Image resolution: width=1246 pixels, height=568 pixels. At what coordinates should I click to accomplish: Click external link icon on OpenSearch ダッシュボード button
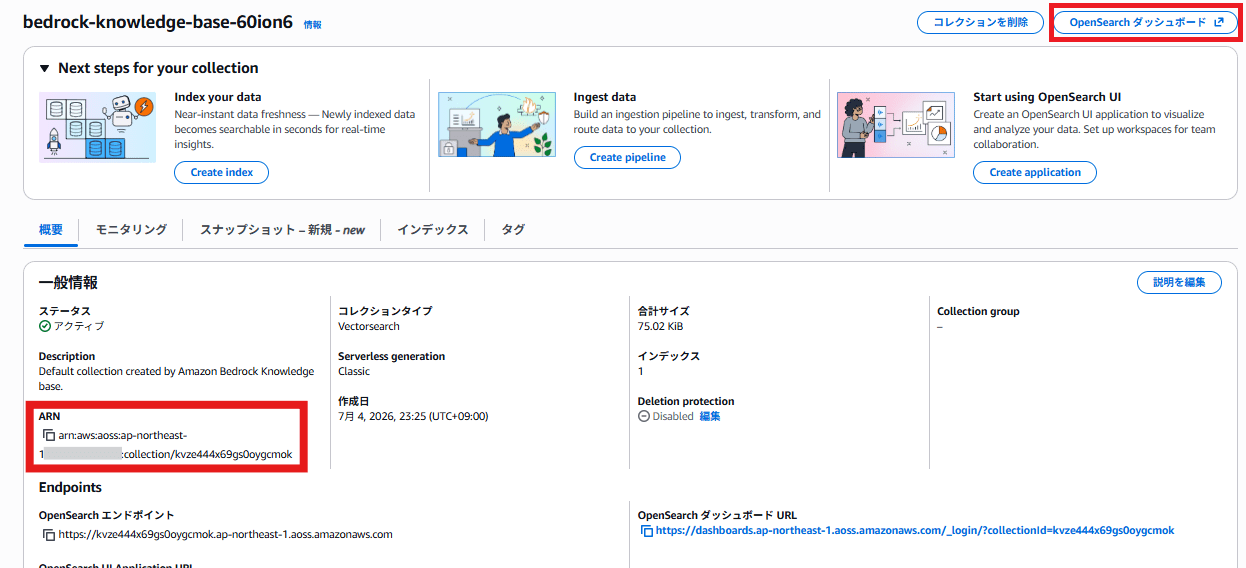(x=1218, y=22)
